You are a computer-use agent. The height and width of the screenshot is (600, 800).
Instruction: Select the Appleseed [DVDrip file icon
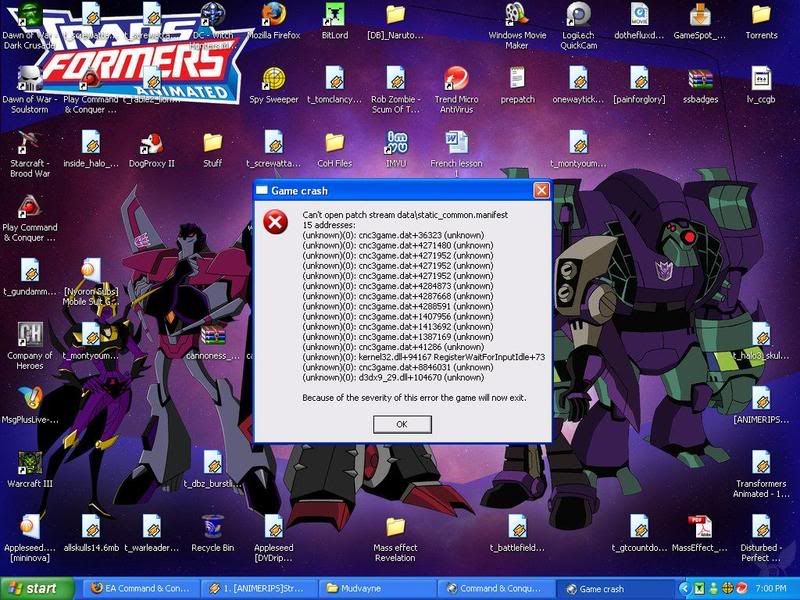[274, 528]
